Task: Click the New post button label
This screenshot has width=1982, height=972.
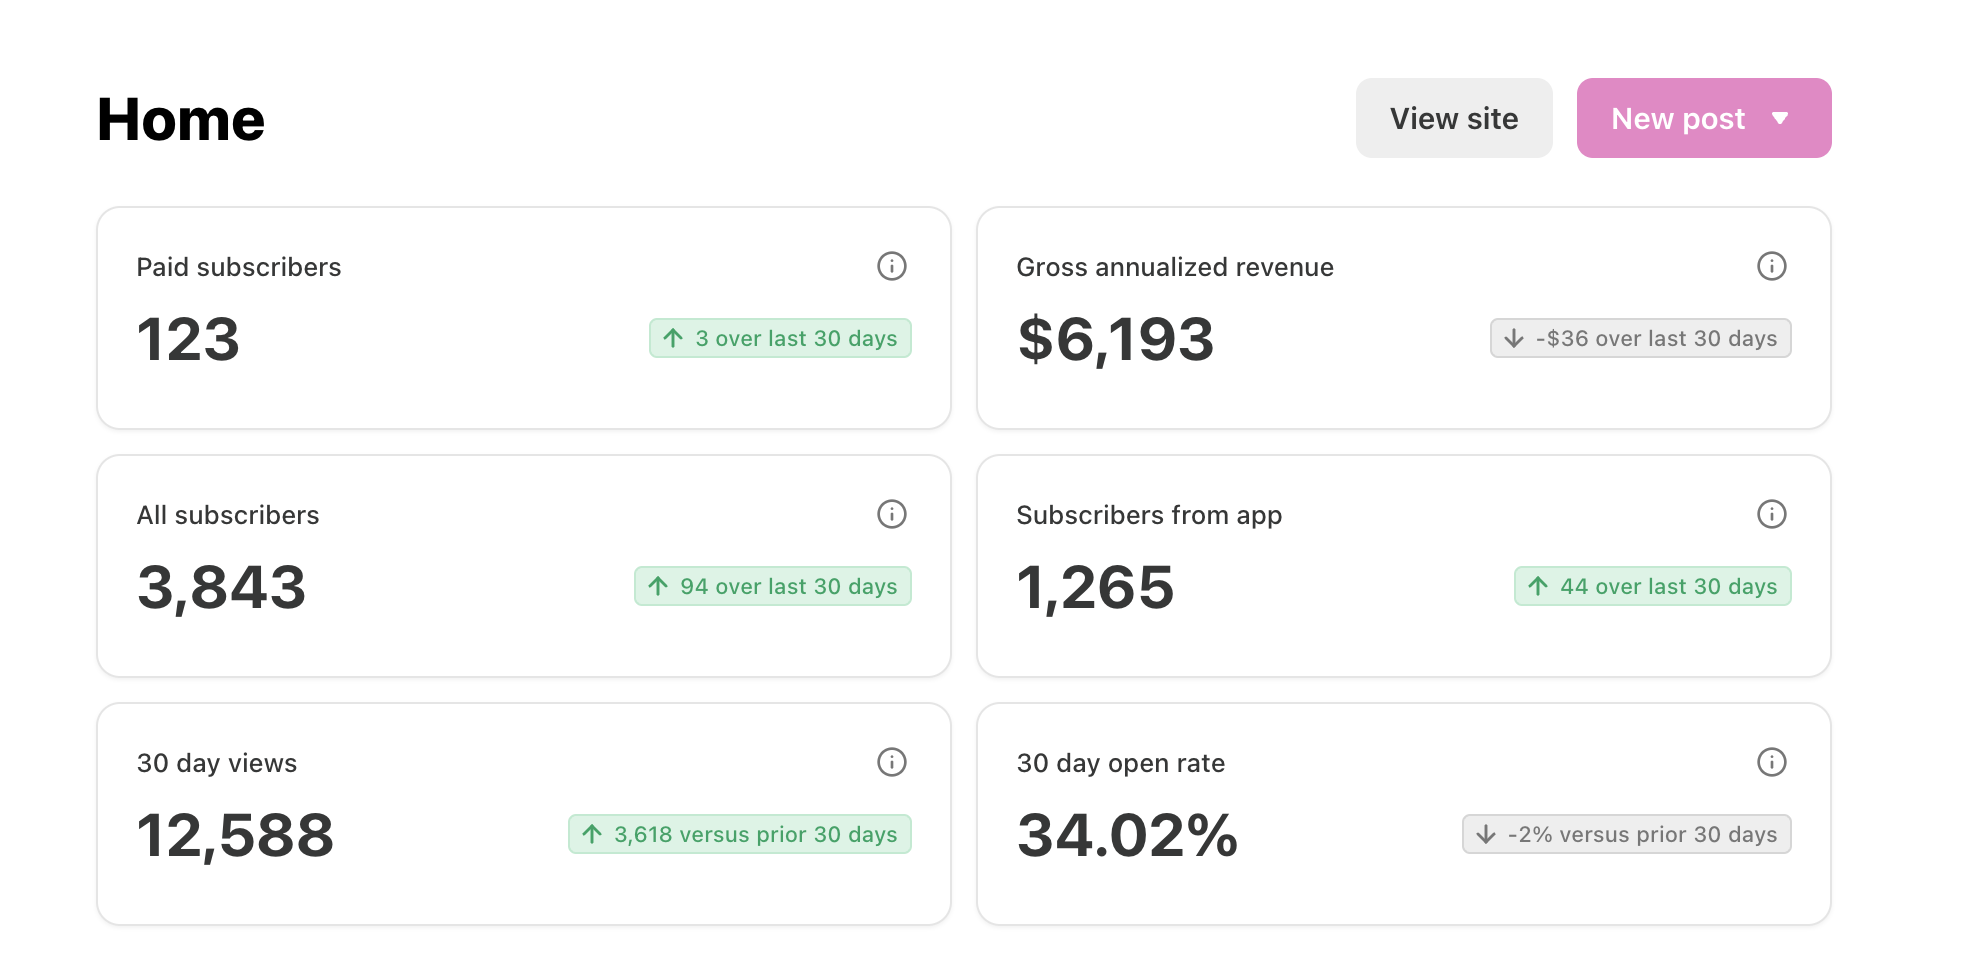Action: 1677,119
